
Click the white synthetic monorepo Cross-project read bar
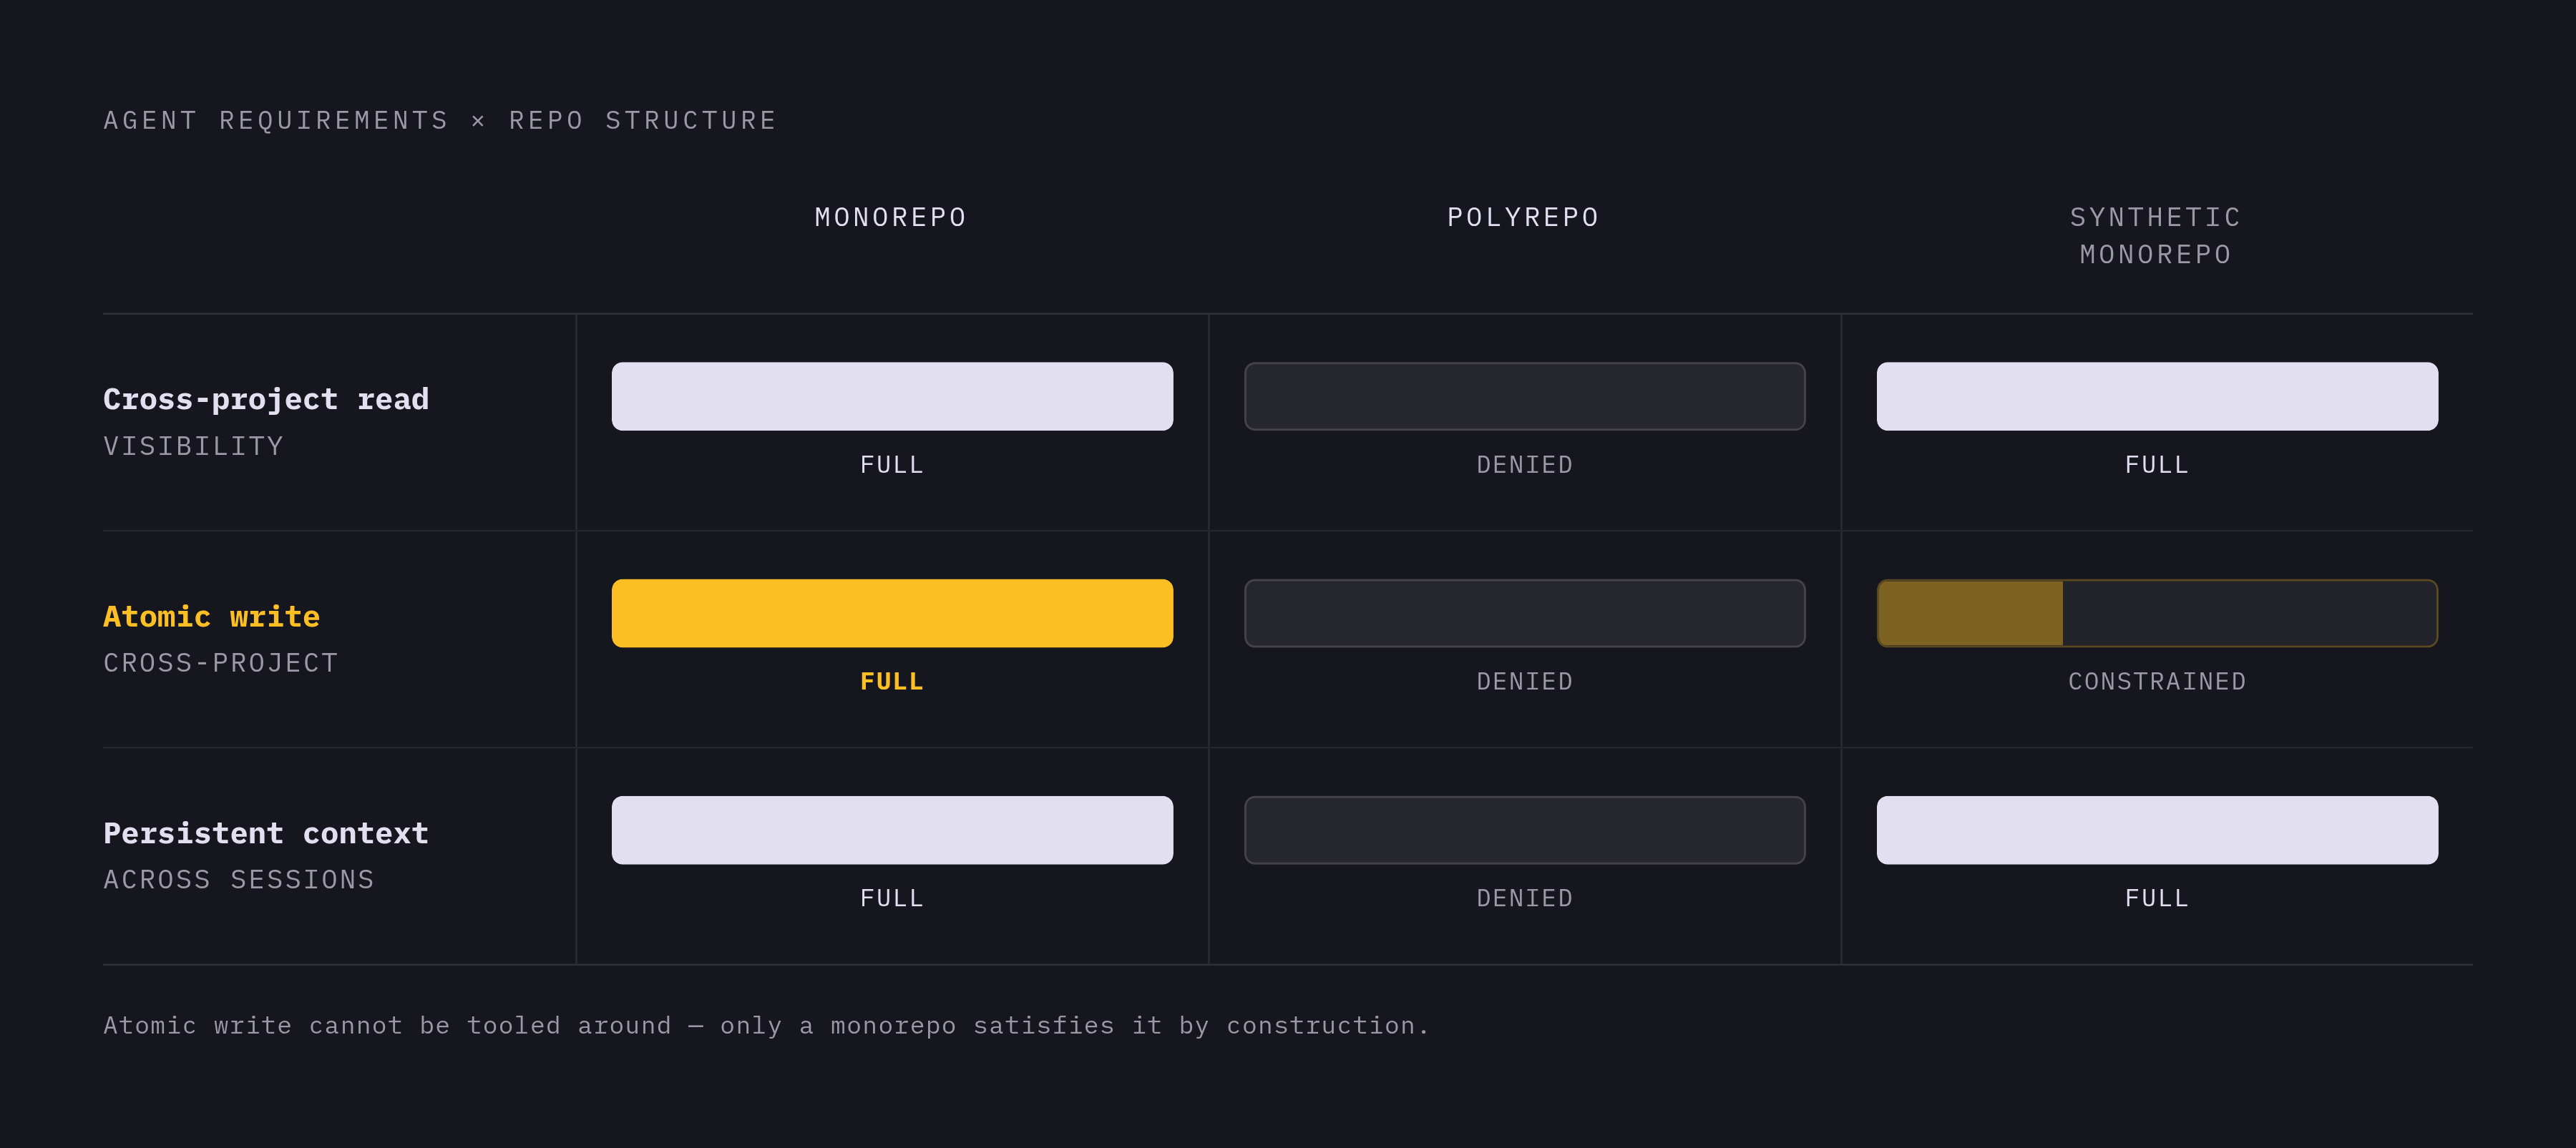pos(2157,396)
